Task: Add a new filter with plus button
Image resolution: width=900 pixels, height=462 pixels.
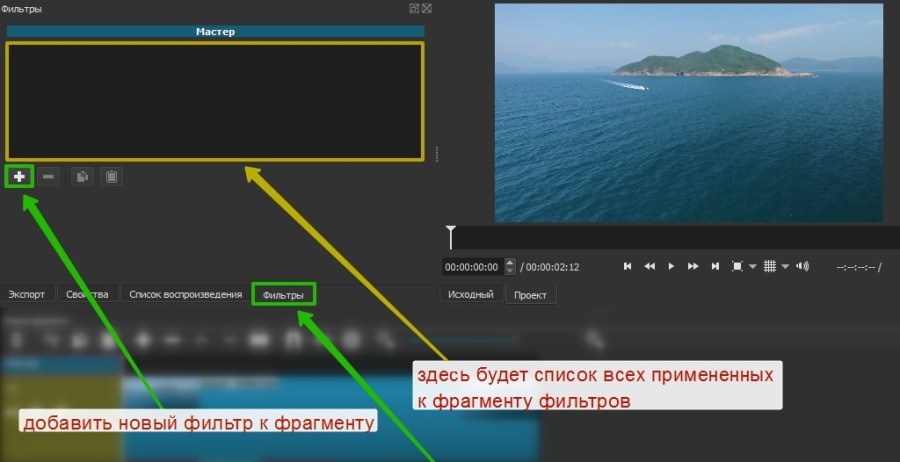Action: pyautogui.click(x=19, y=176)
